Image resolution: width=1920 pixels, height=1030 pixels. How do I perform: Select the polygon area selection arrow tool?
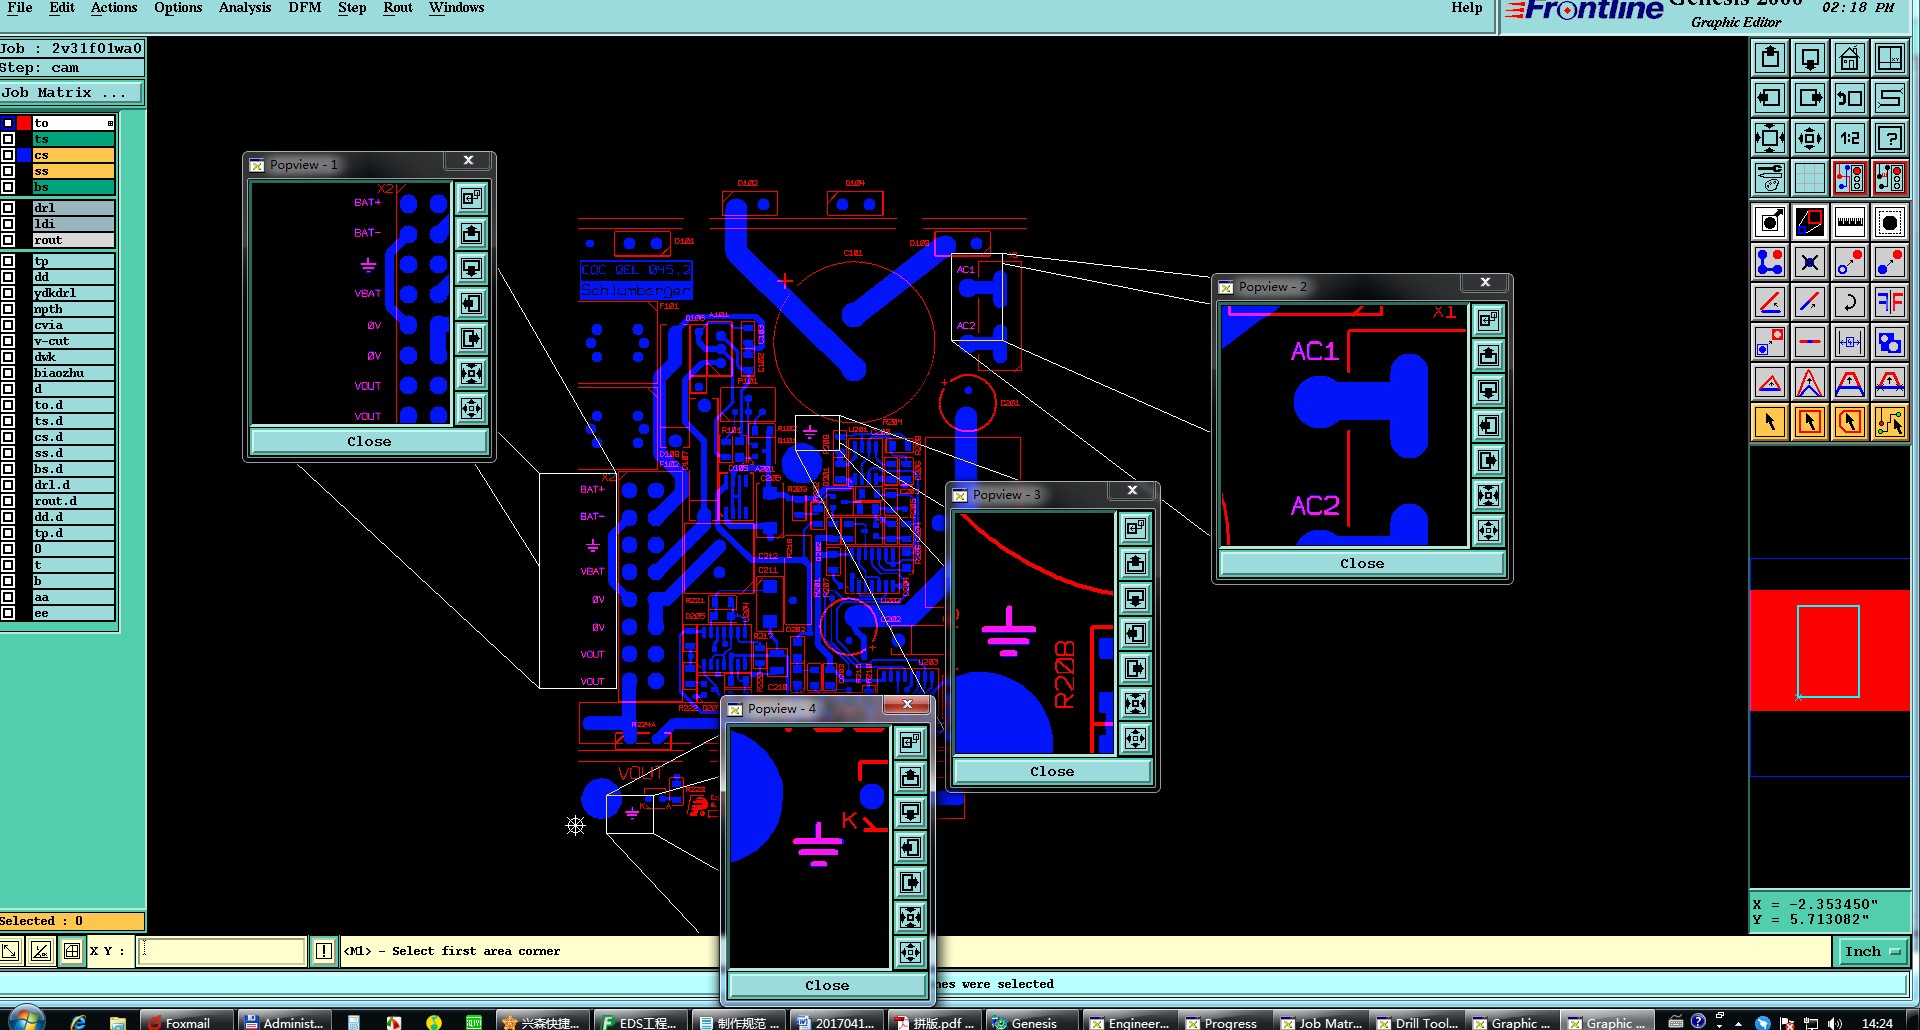click(1850, 422)
